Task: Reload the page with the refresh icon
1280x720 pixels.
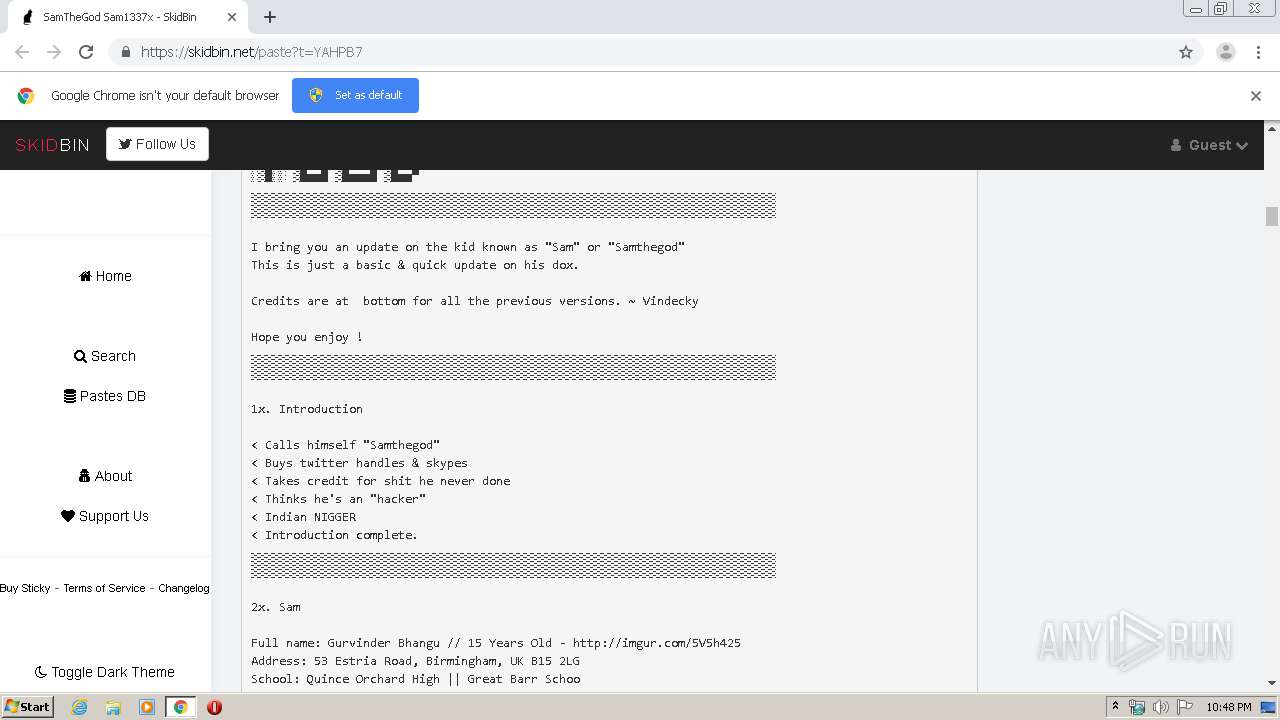Action: [x=86, y=52]
